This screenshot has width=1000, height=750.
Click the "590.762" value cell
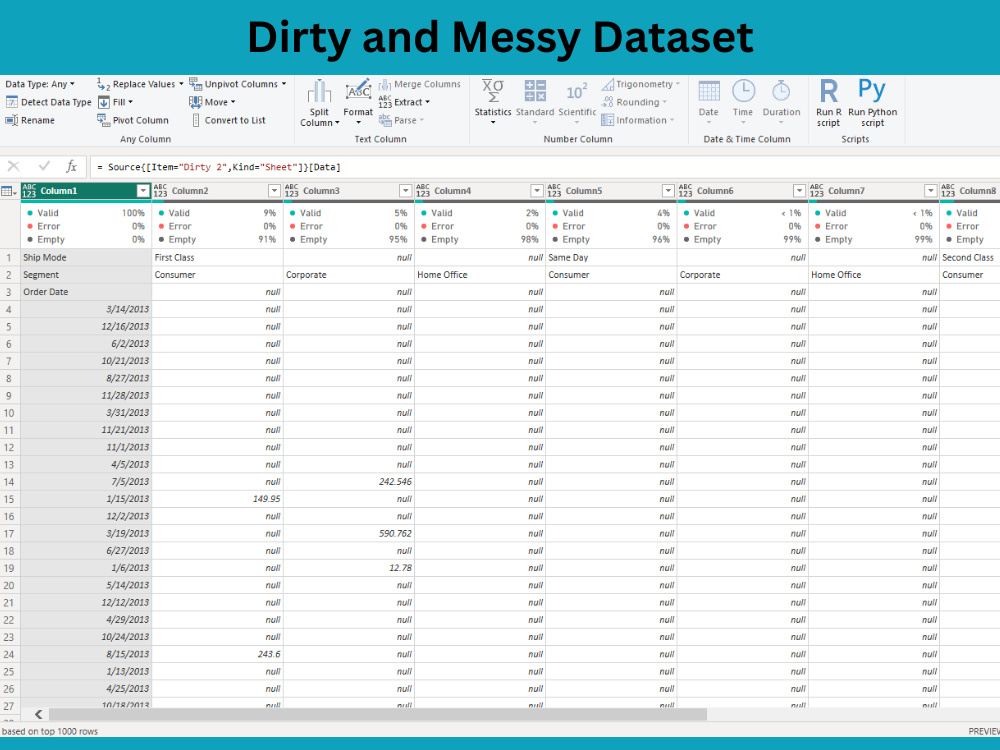coord(348,533)
